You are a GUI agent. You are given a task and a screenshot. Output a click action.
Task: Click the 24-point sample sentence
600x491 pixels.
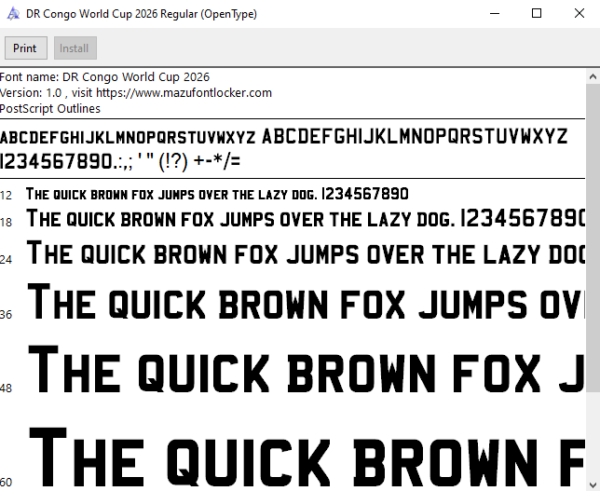point(305,253)
